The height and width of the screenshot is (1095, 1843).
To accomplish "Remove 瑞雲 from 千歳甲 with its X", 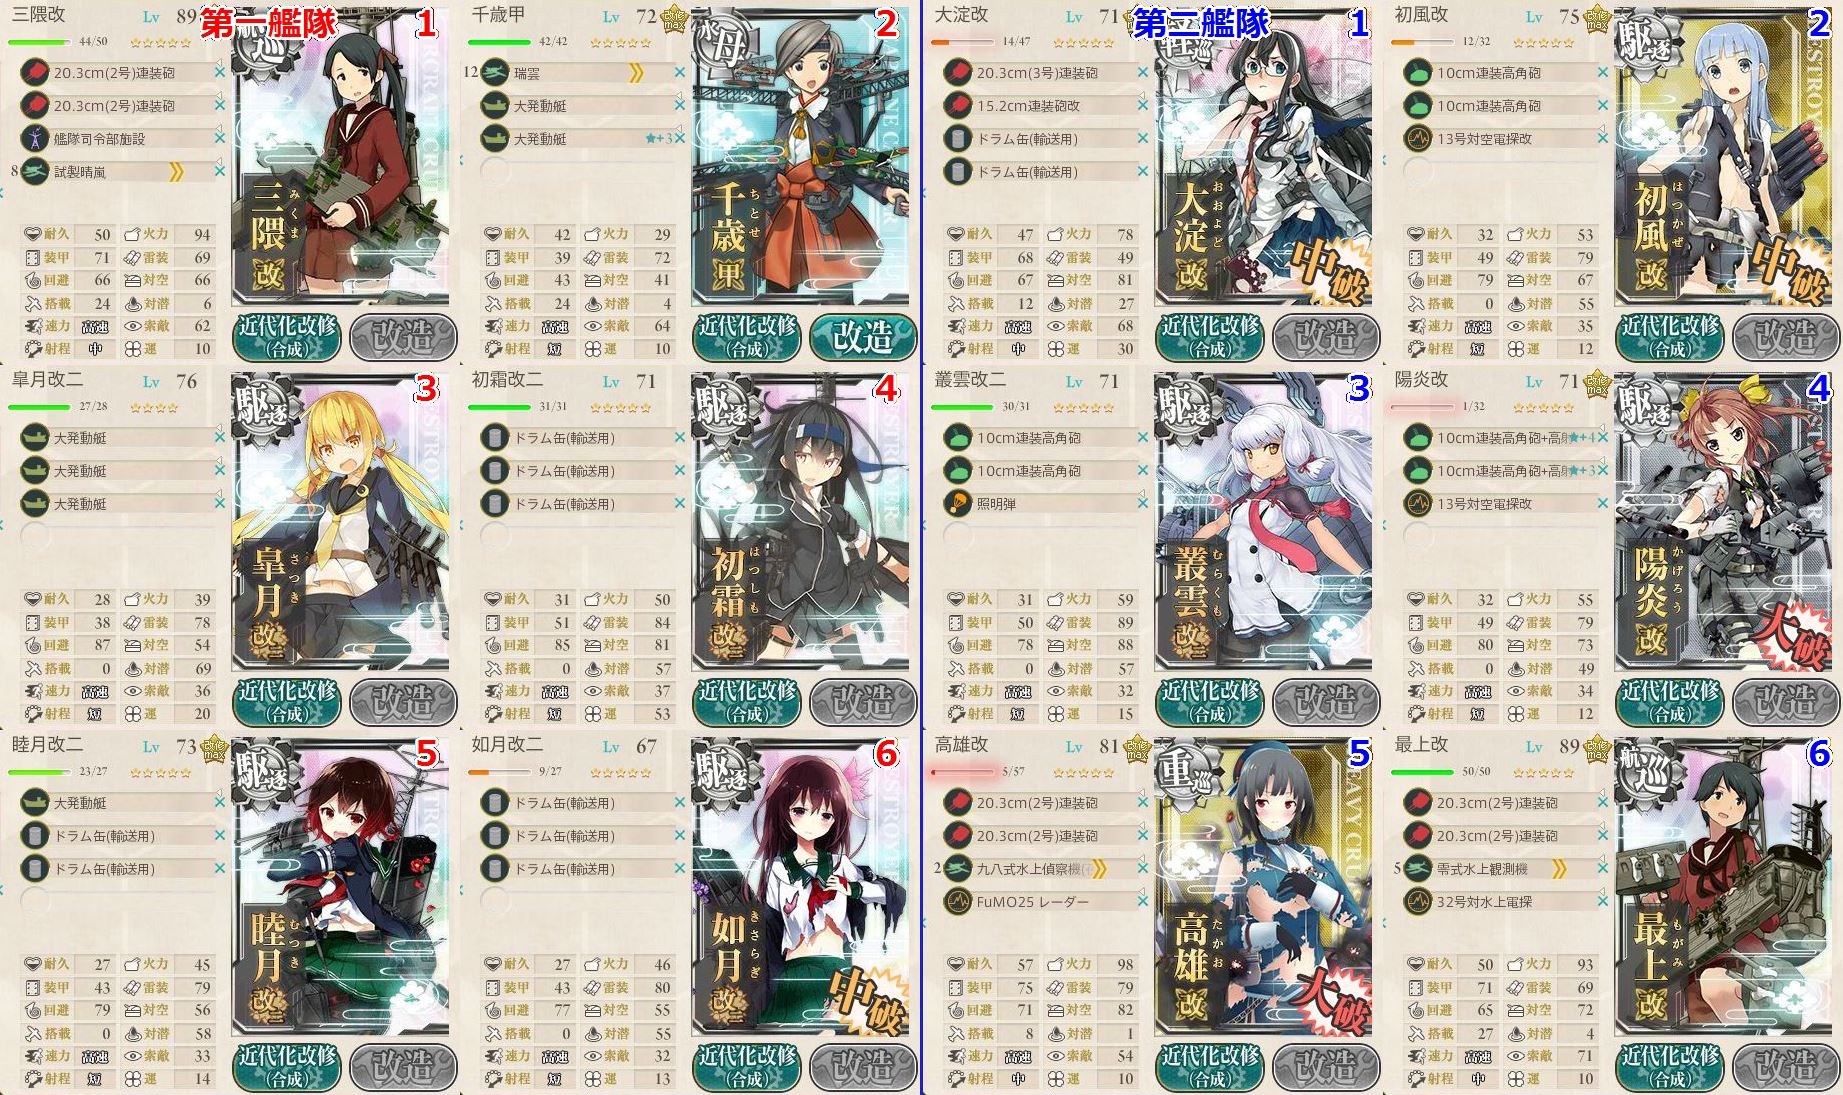I will [x=680, y=73].
